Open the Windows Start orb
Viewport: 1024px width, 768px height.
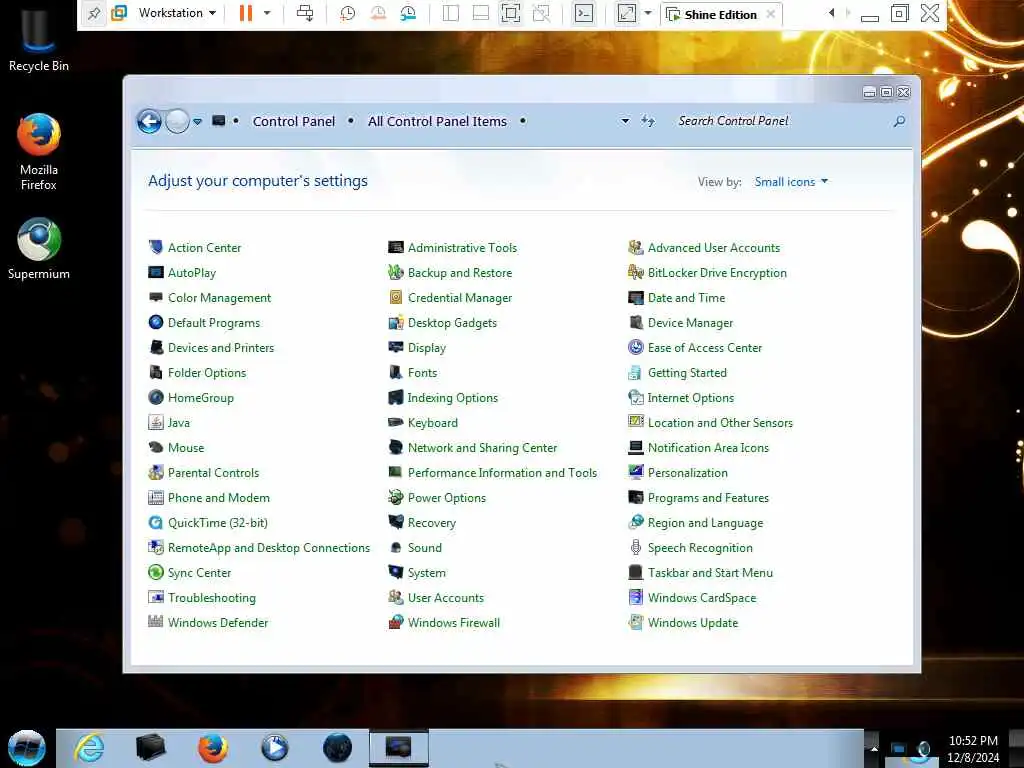(x=26, y=748)
